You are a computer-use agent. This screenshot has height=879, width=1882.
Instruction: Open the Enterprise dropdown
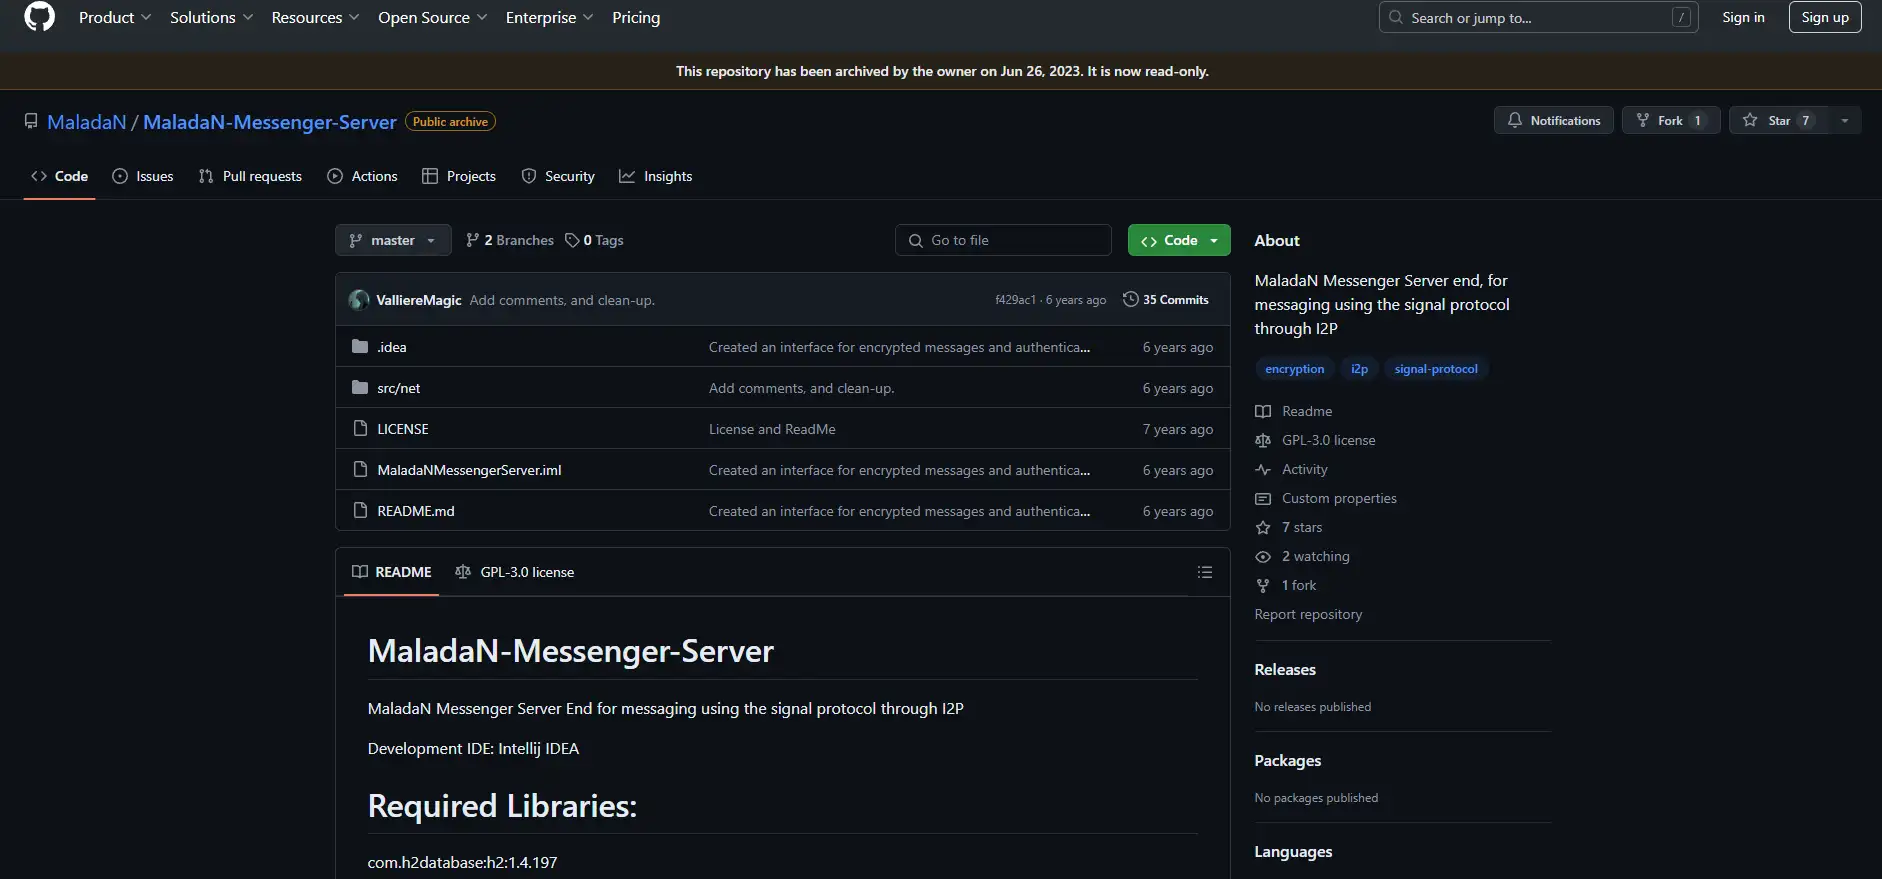pyautogui.click(x=549, y=17)
